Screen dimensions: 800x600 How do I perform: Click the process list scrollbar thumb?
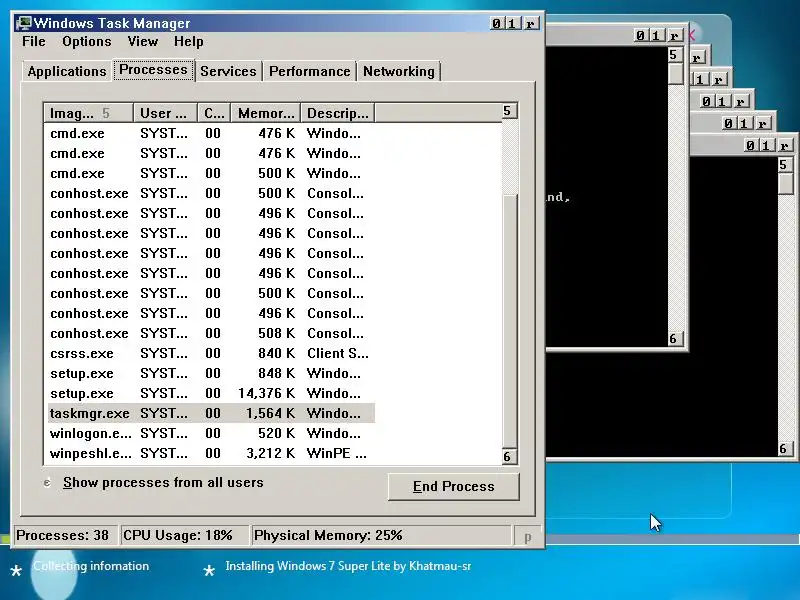click(x=510, y=321)
